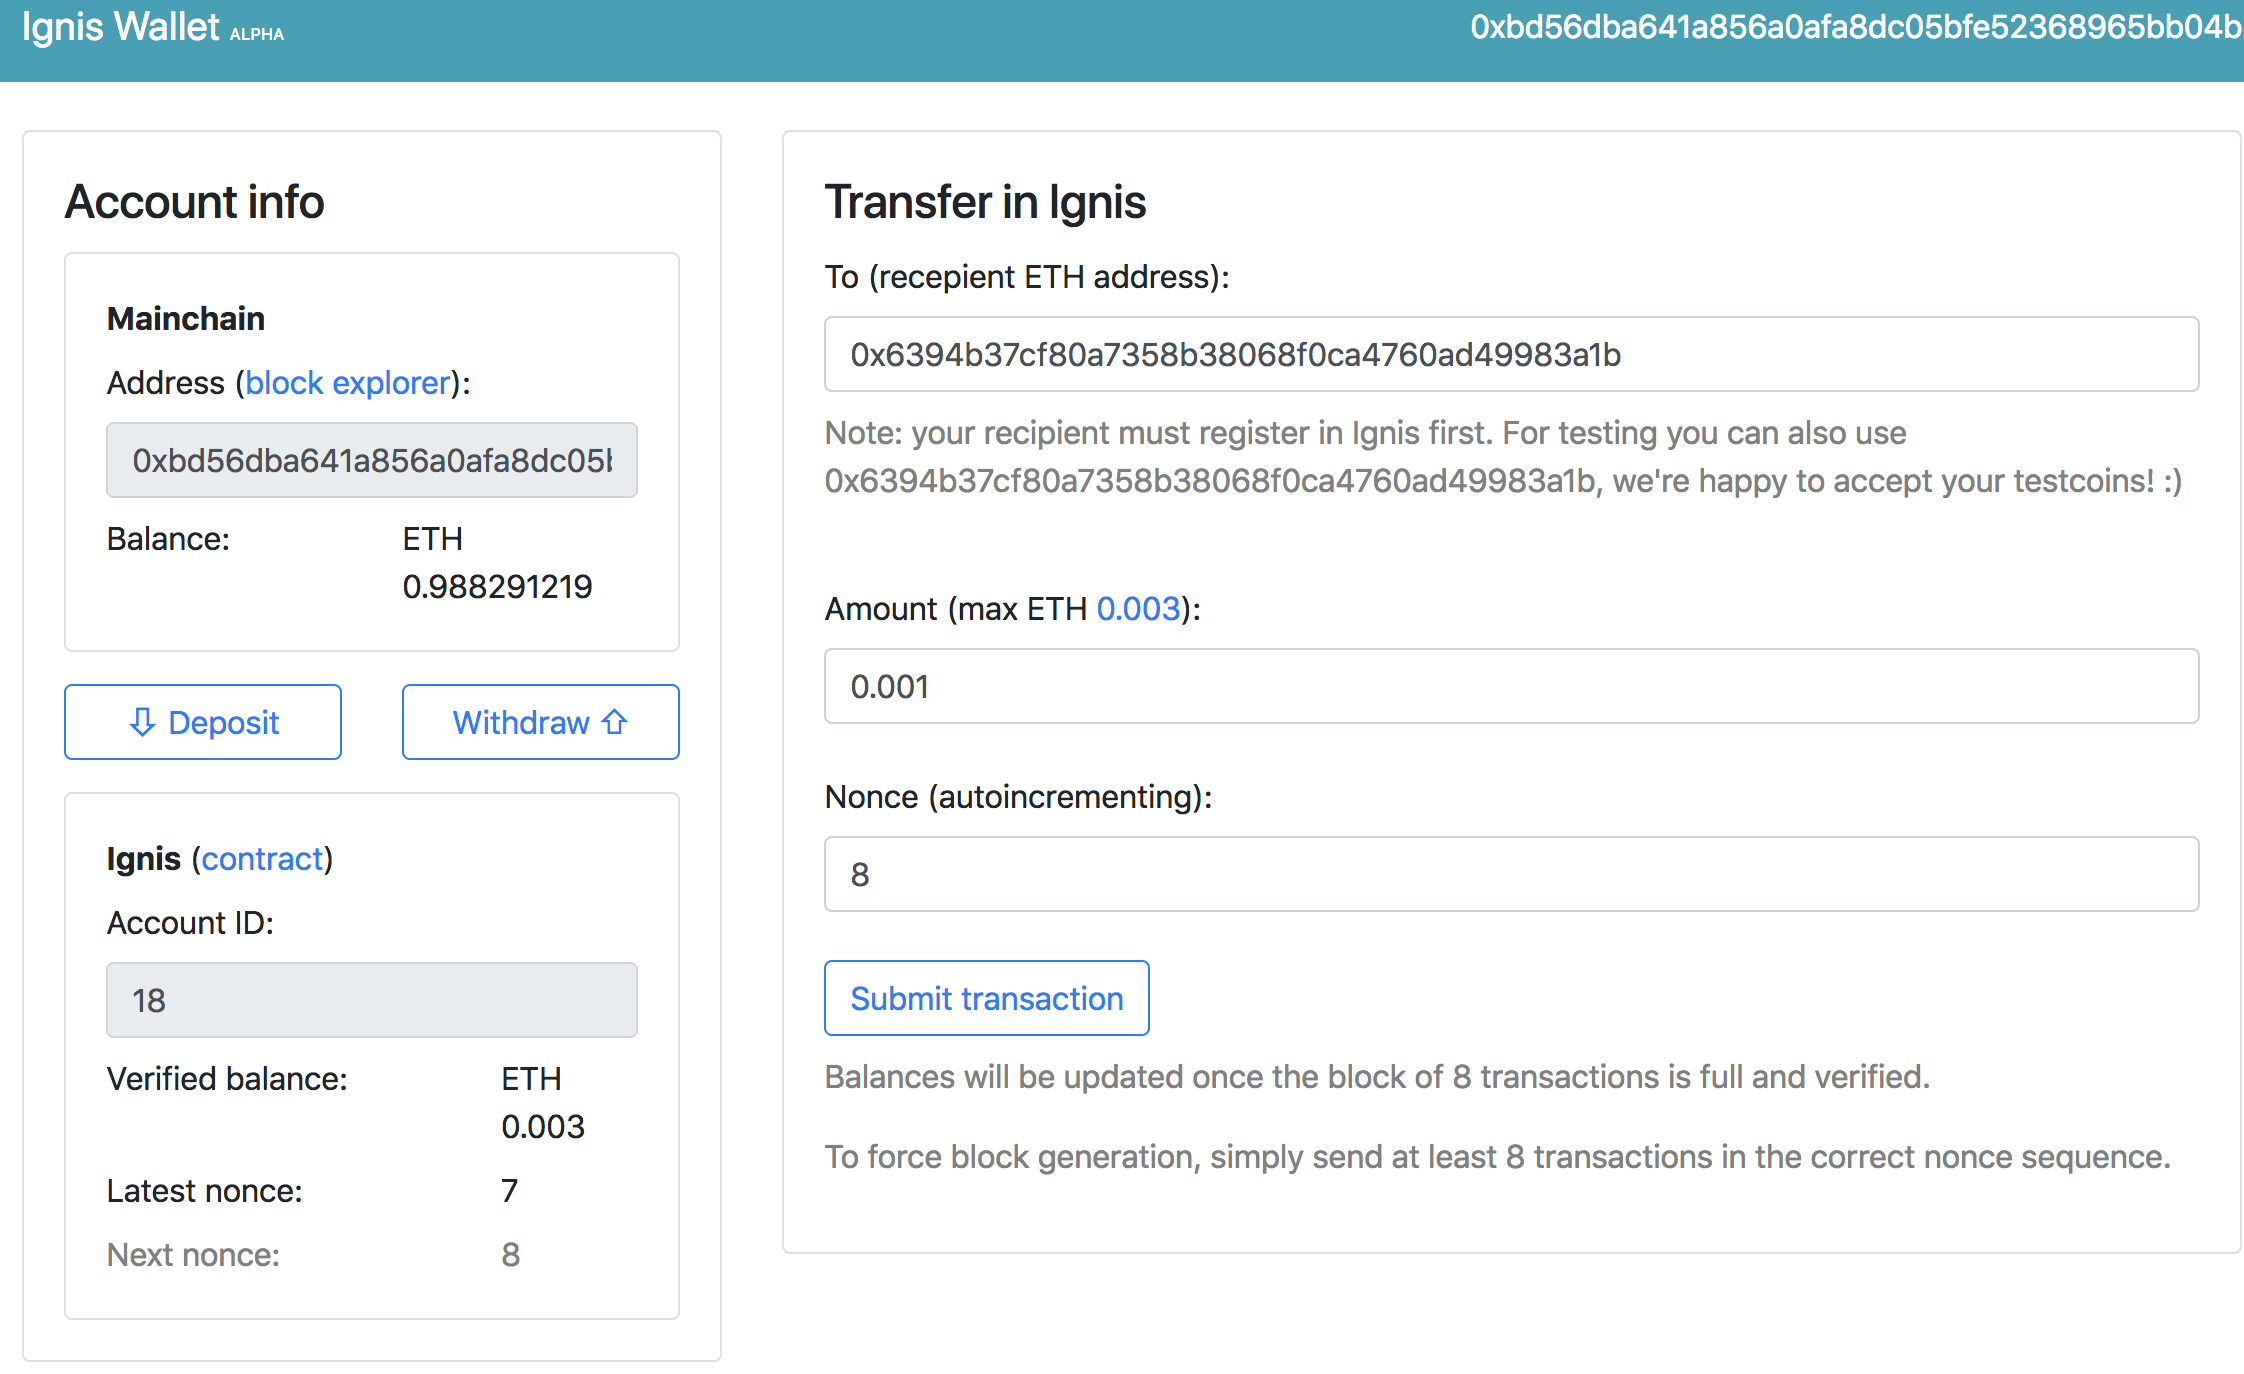Focus the recipient ETH address field
Image resolution: width=2244 pixels, height=1374 pixels.
pyautogui.click(x=1511, y=355)
